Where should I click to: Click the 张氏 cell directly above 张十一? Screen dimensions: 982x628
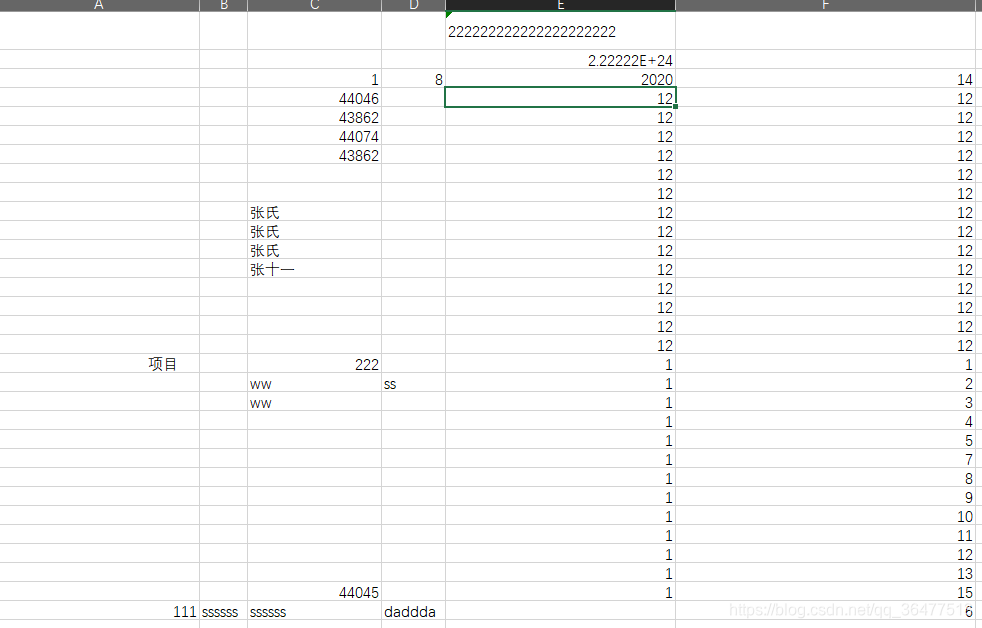pos(314,250)
